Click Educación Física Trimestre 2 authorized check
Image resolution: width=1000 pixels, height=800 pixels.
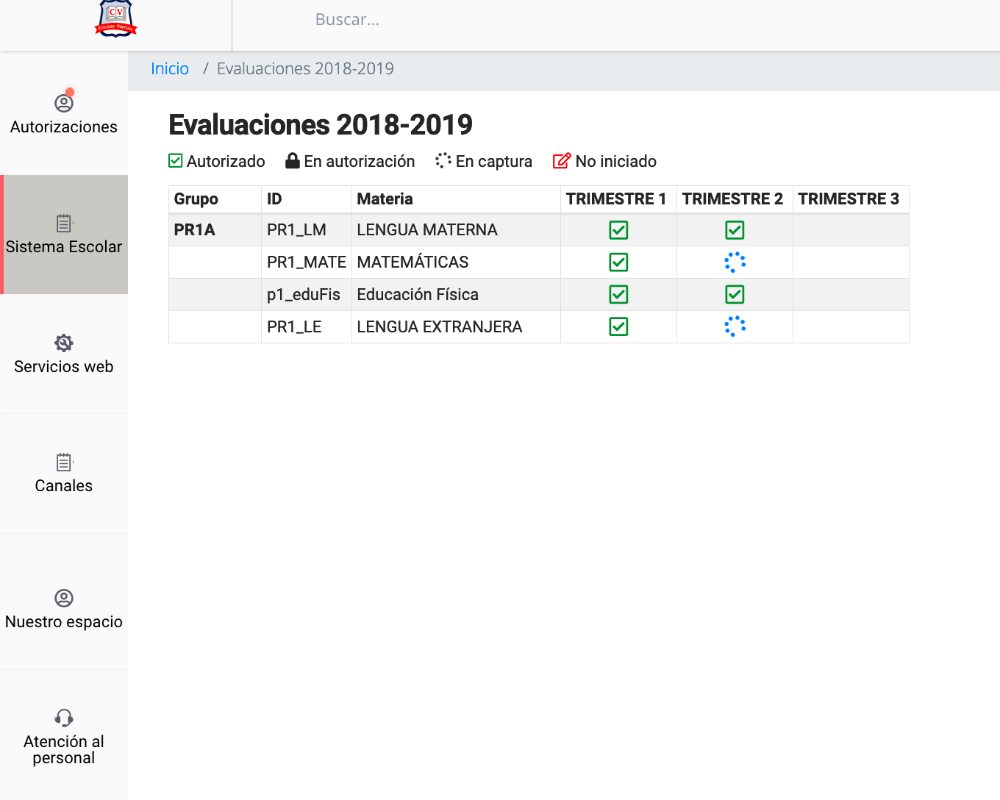[x=735, y=295]
